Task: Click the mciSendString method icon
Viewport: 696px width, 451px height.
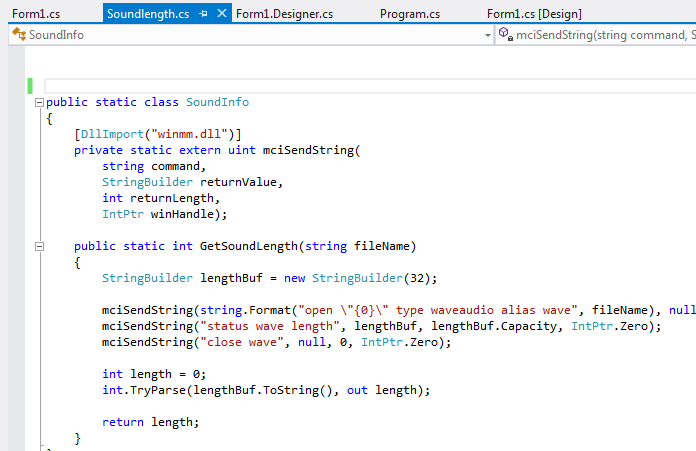Action: [505, 34]
